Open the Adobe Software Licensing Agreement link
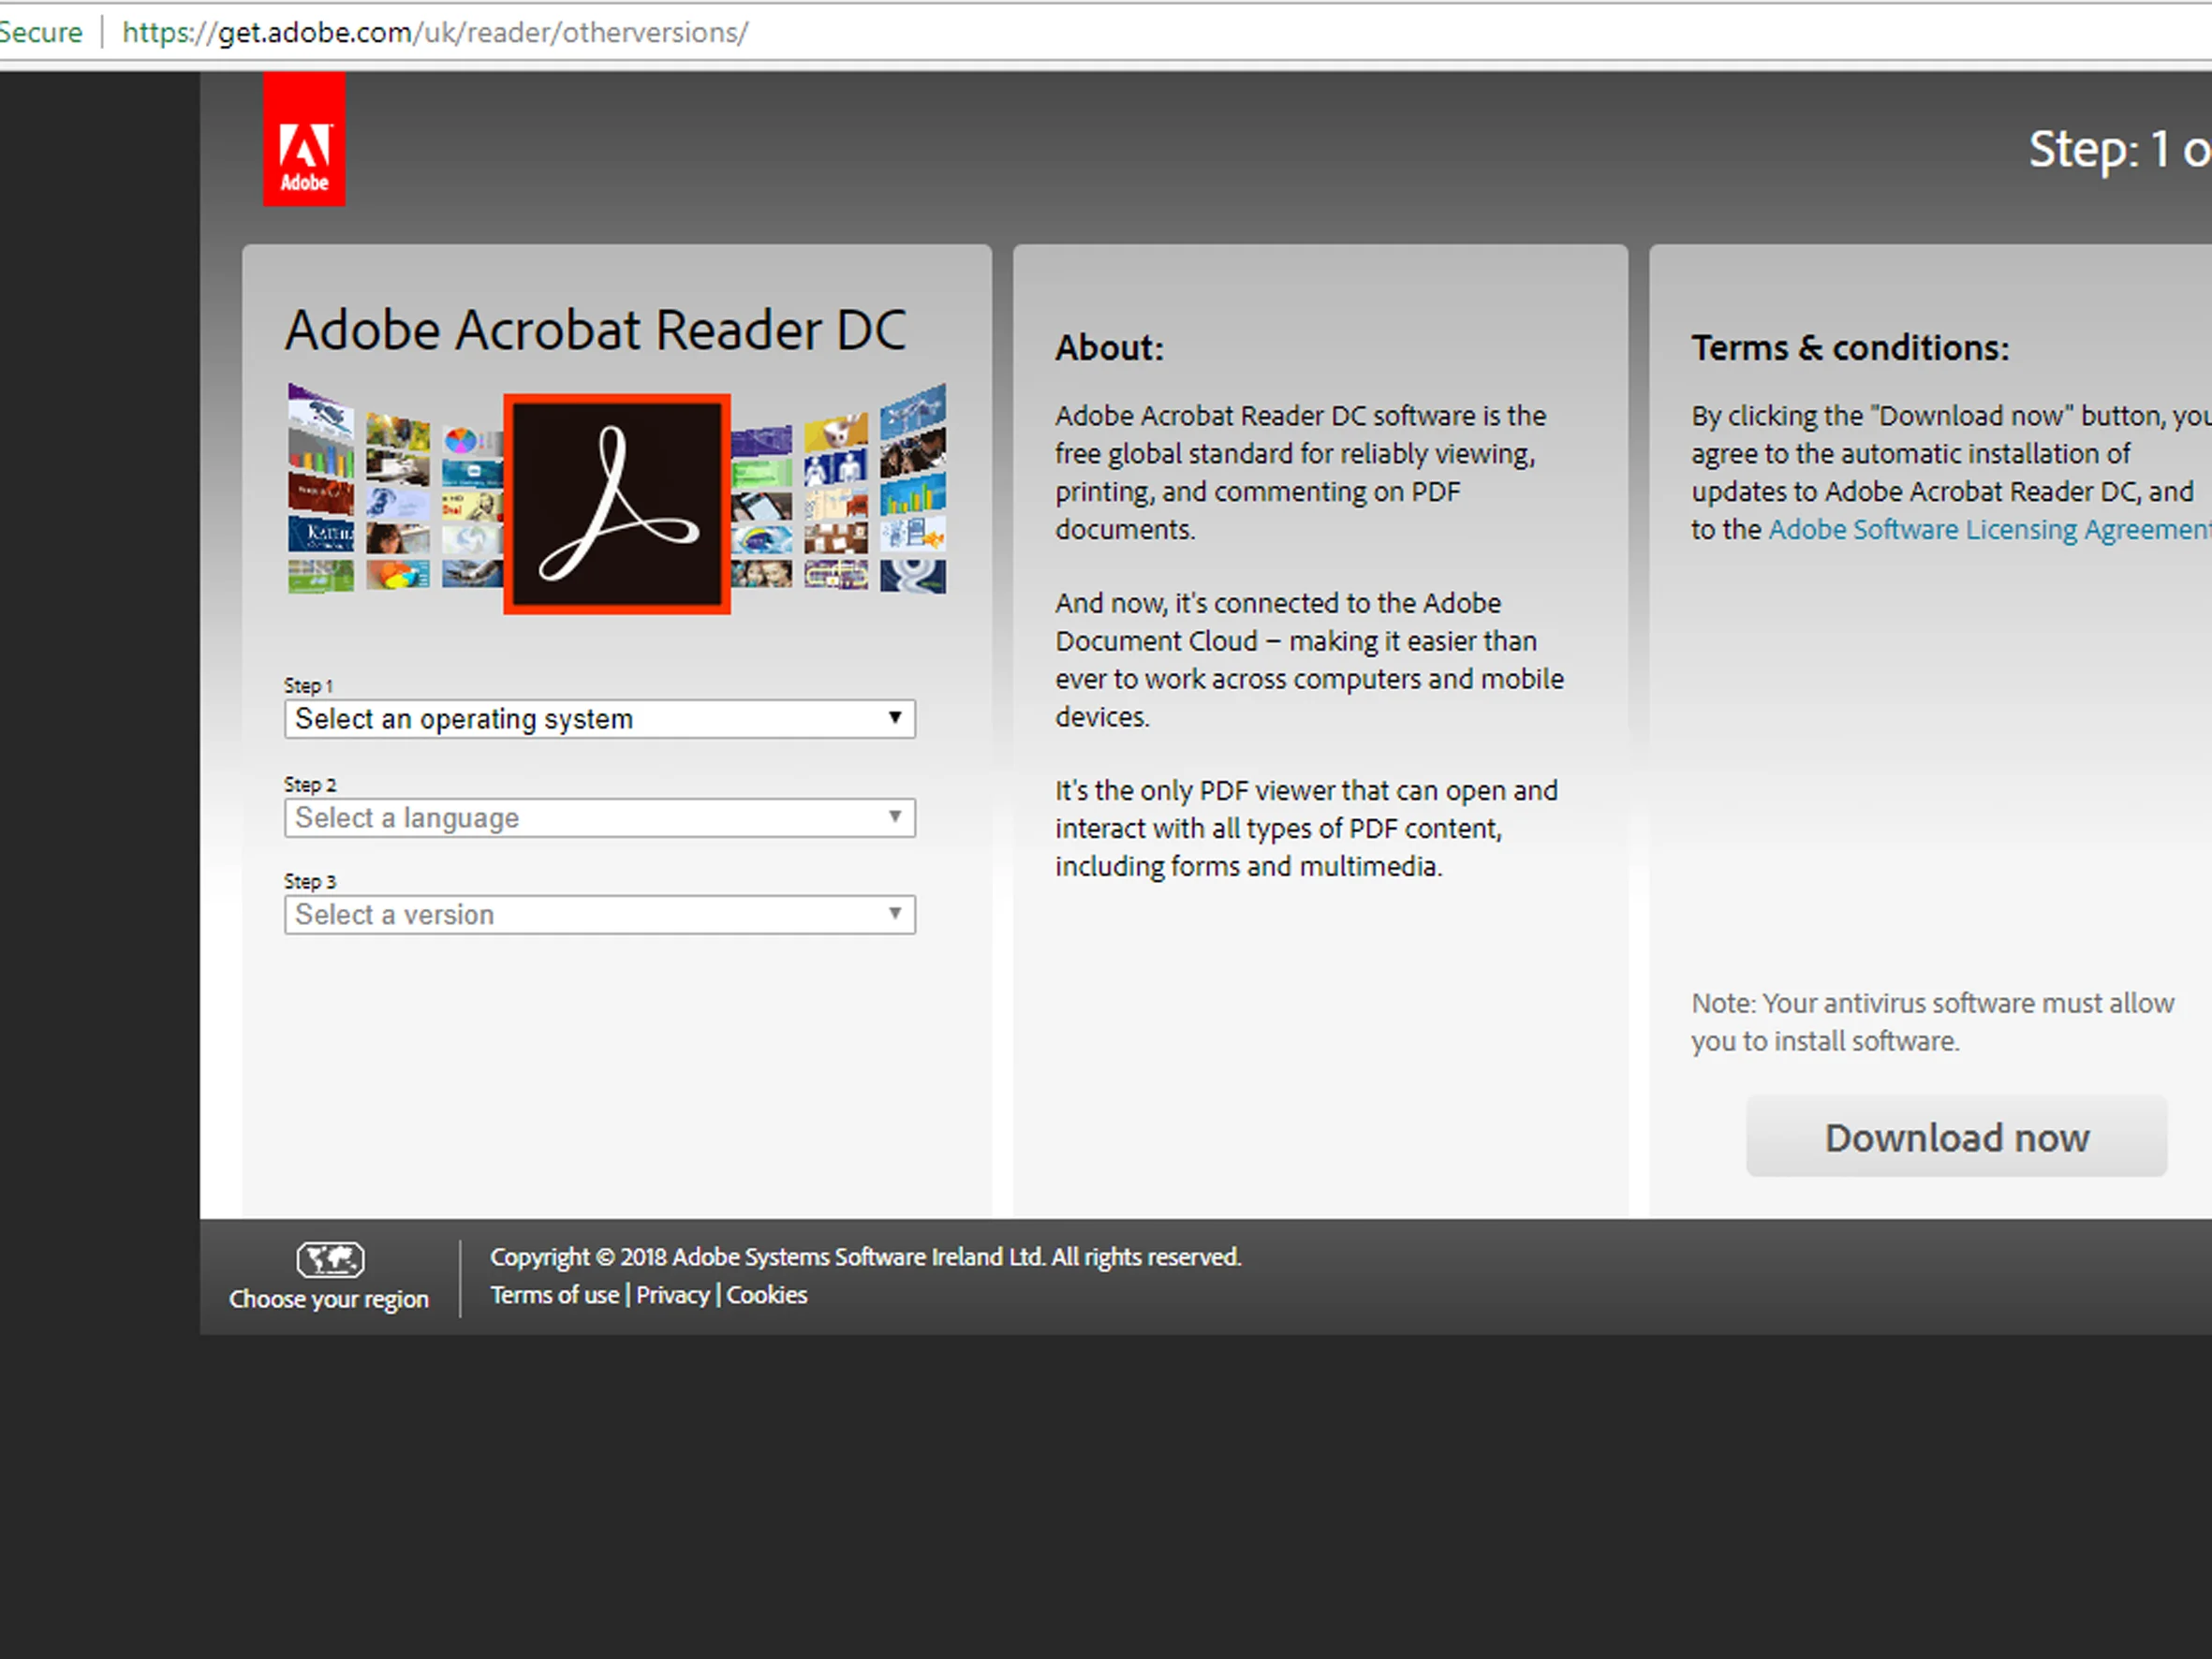The image size is (2212, 1659). click(x=1990, y=529)
